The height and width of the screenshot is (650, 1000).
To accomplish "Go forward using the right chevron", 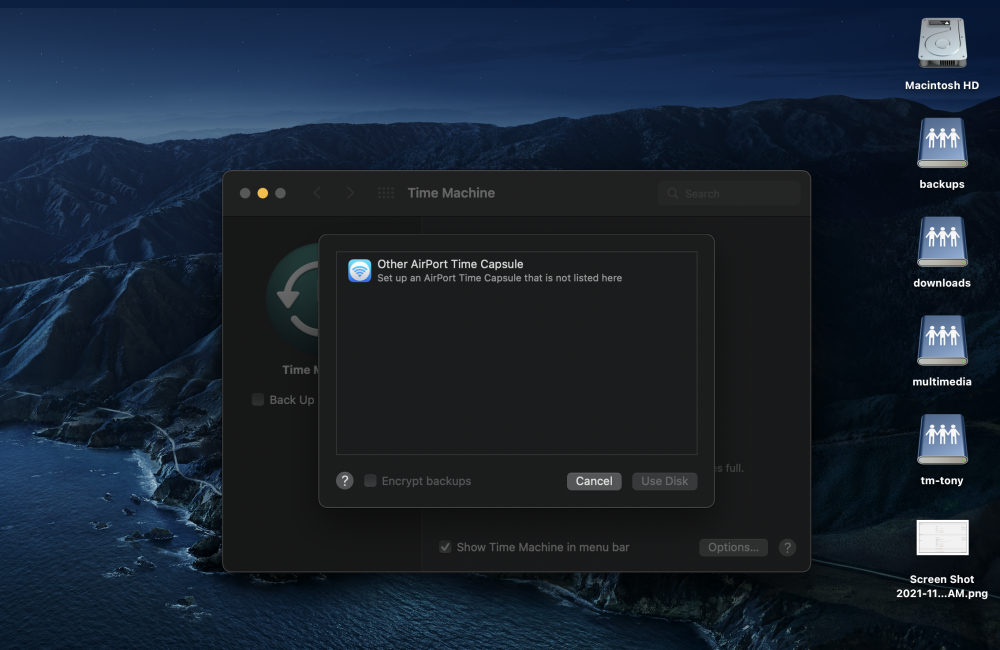I will tap(350, 193).
